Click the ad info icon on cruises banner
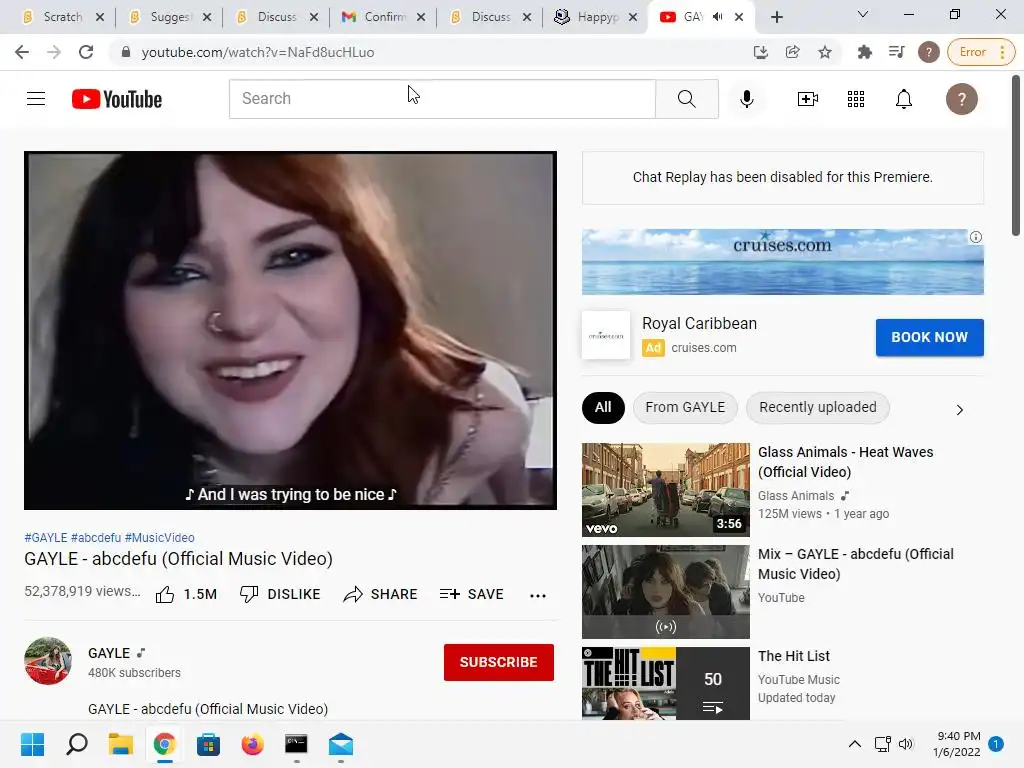 click(976, 237)
